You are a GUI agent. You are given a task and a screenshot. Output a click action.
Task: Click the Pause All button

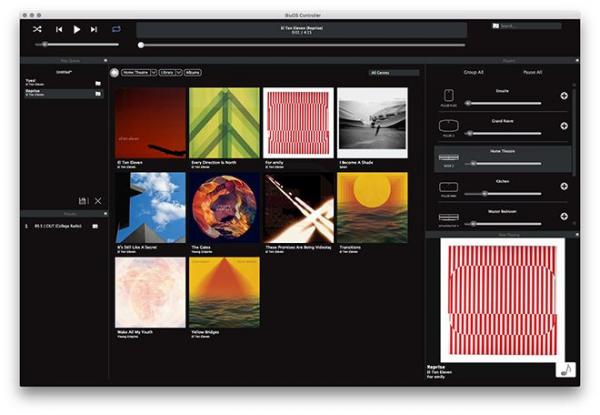(533, 72)
